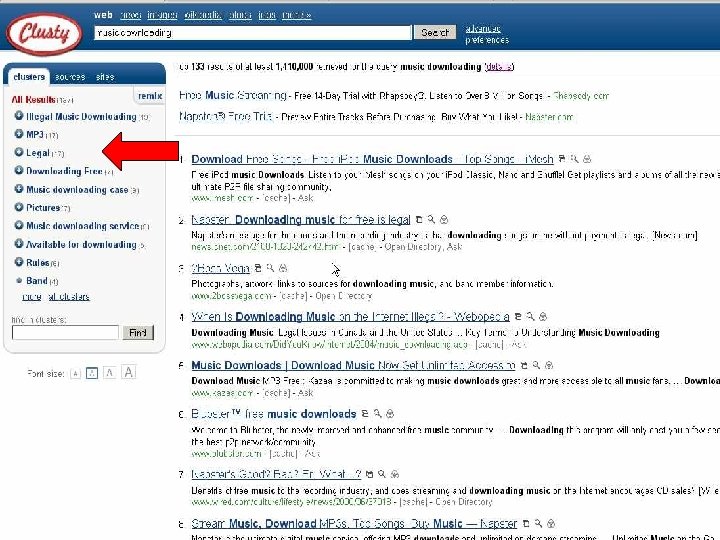This screenshot has height=540, width=720.
Task: Click show in clusters icon for Napster legal result
Action: [444, 220]
